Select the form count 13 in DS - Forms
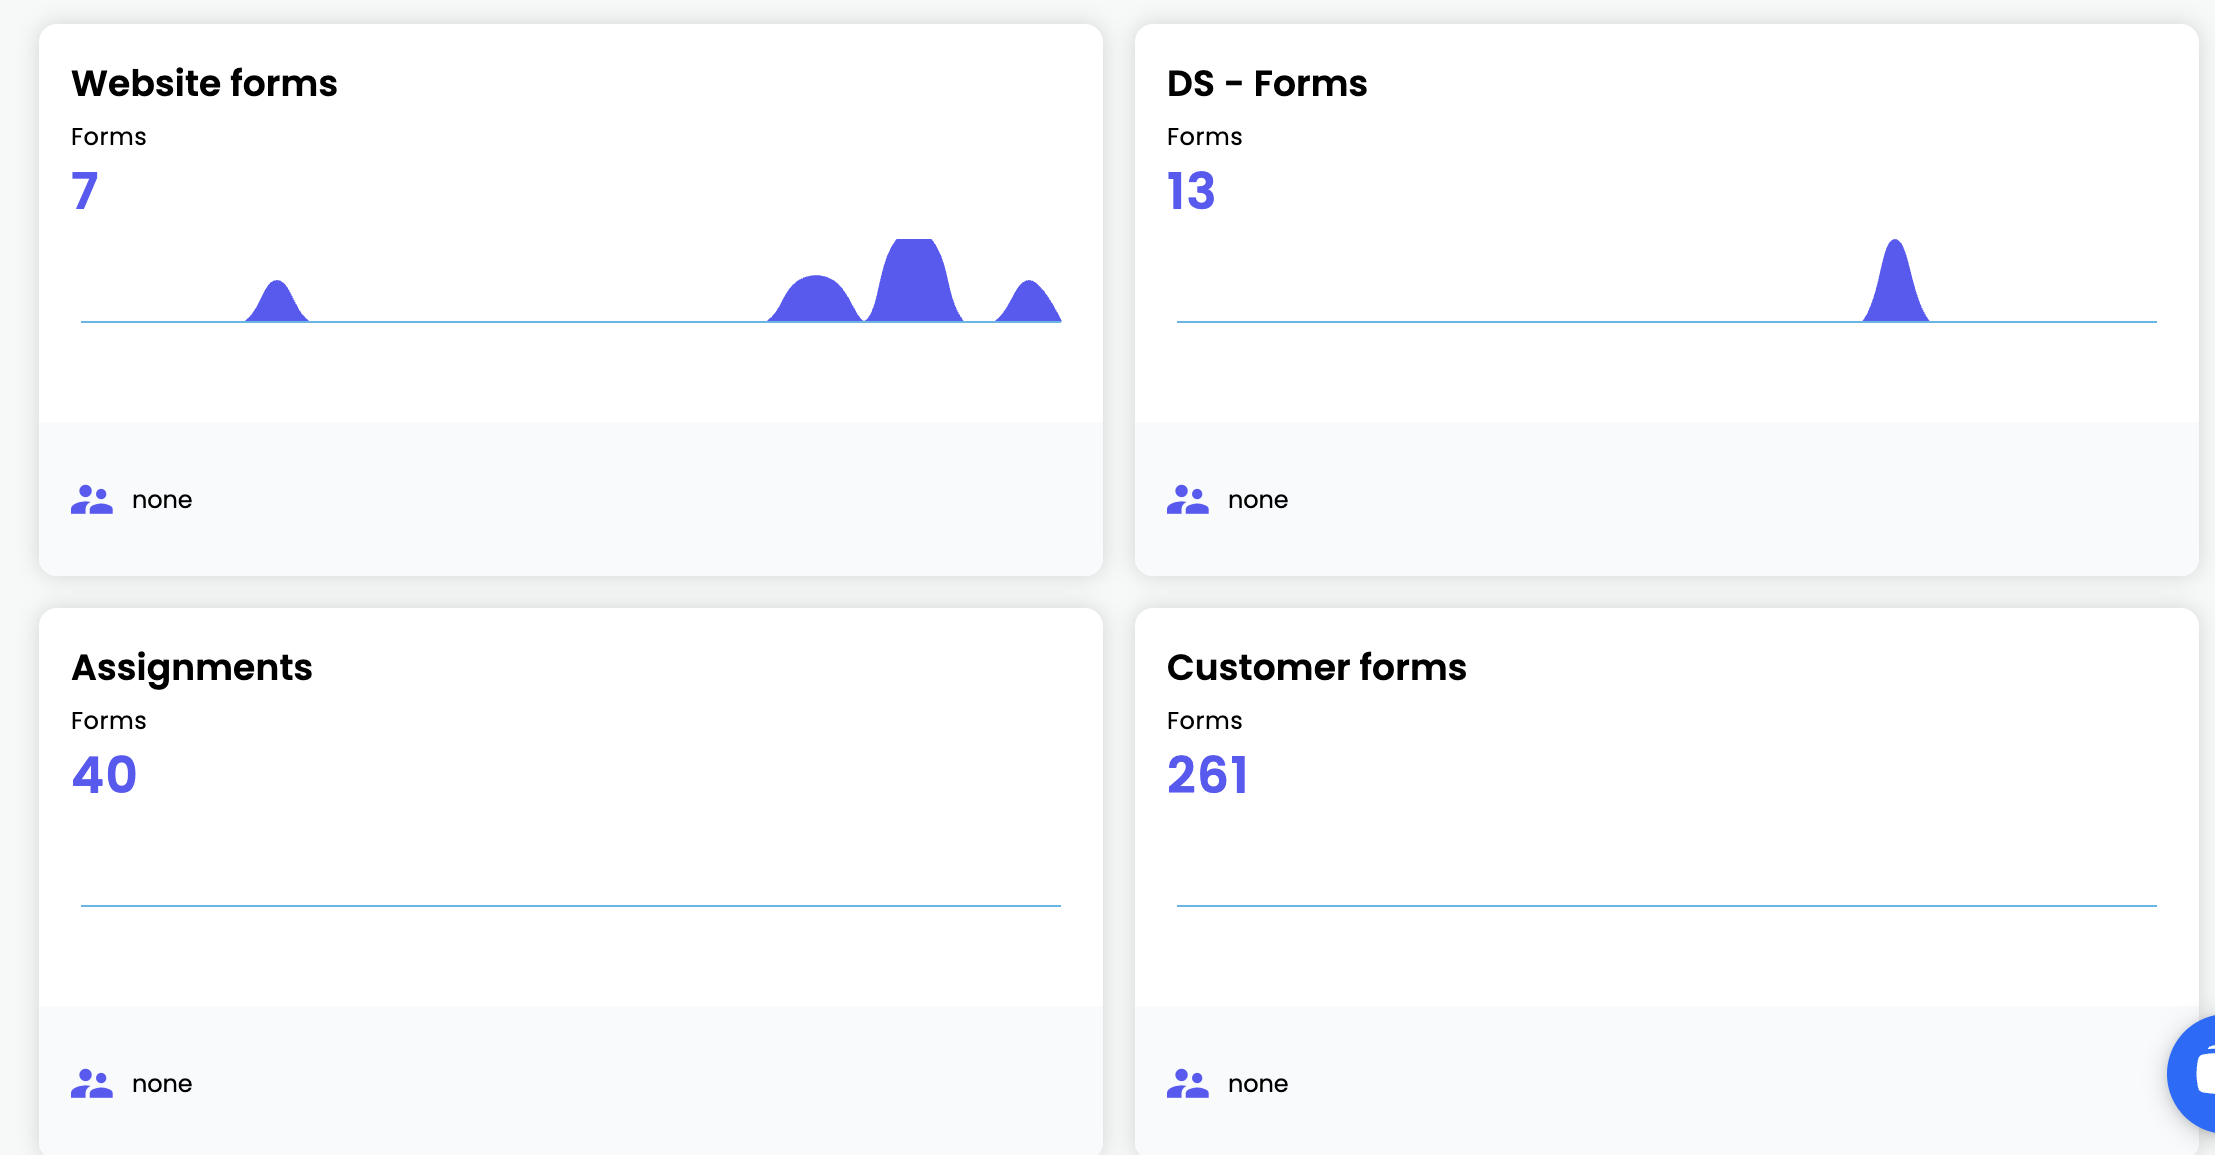The width and height of the screenshot is (2215, 1155). coord(1191,190)
